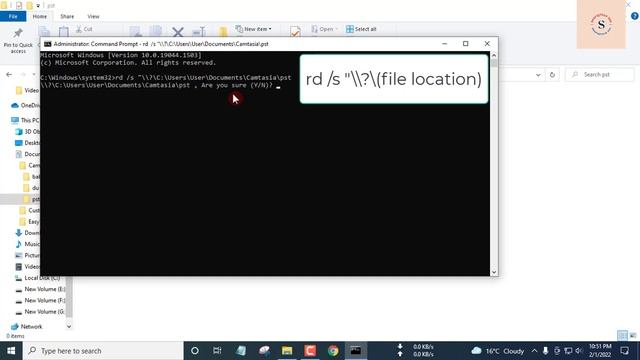Click the New item button in ribbon

(x=253, y=29)
